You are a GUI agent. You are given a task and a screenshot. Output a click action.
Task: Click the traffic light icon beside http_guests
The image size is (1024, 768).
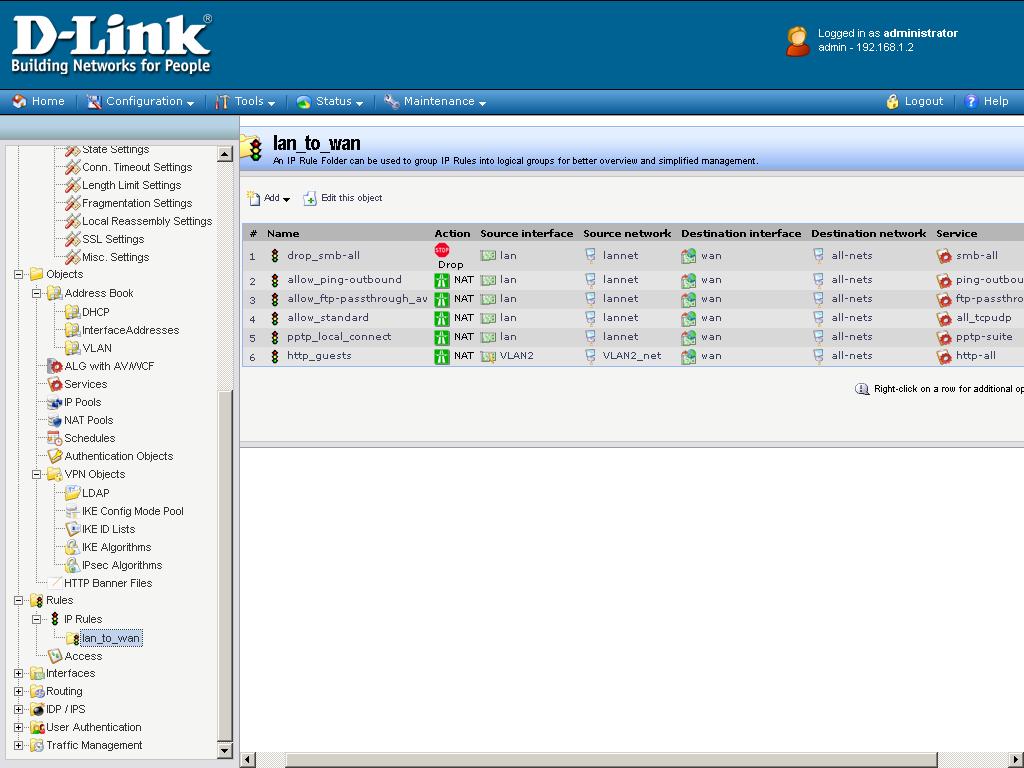[275, 356]
